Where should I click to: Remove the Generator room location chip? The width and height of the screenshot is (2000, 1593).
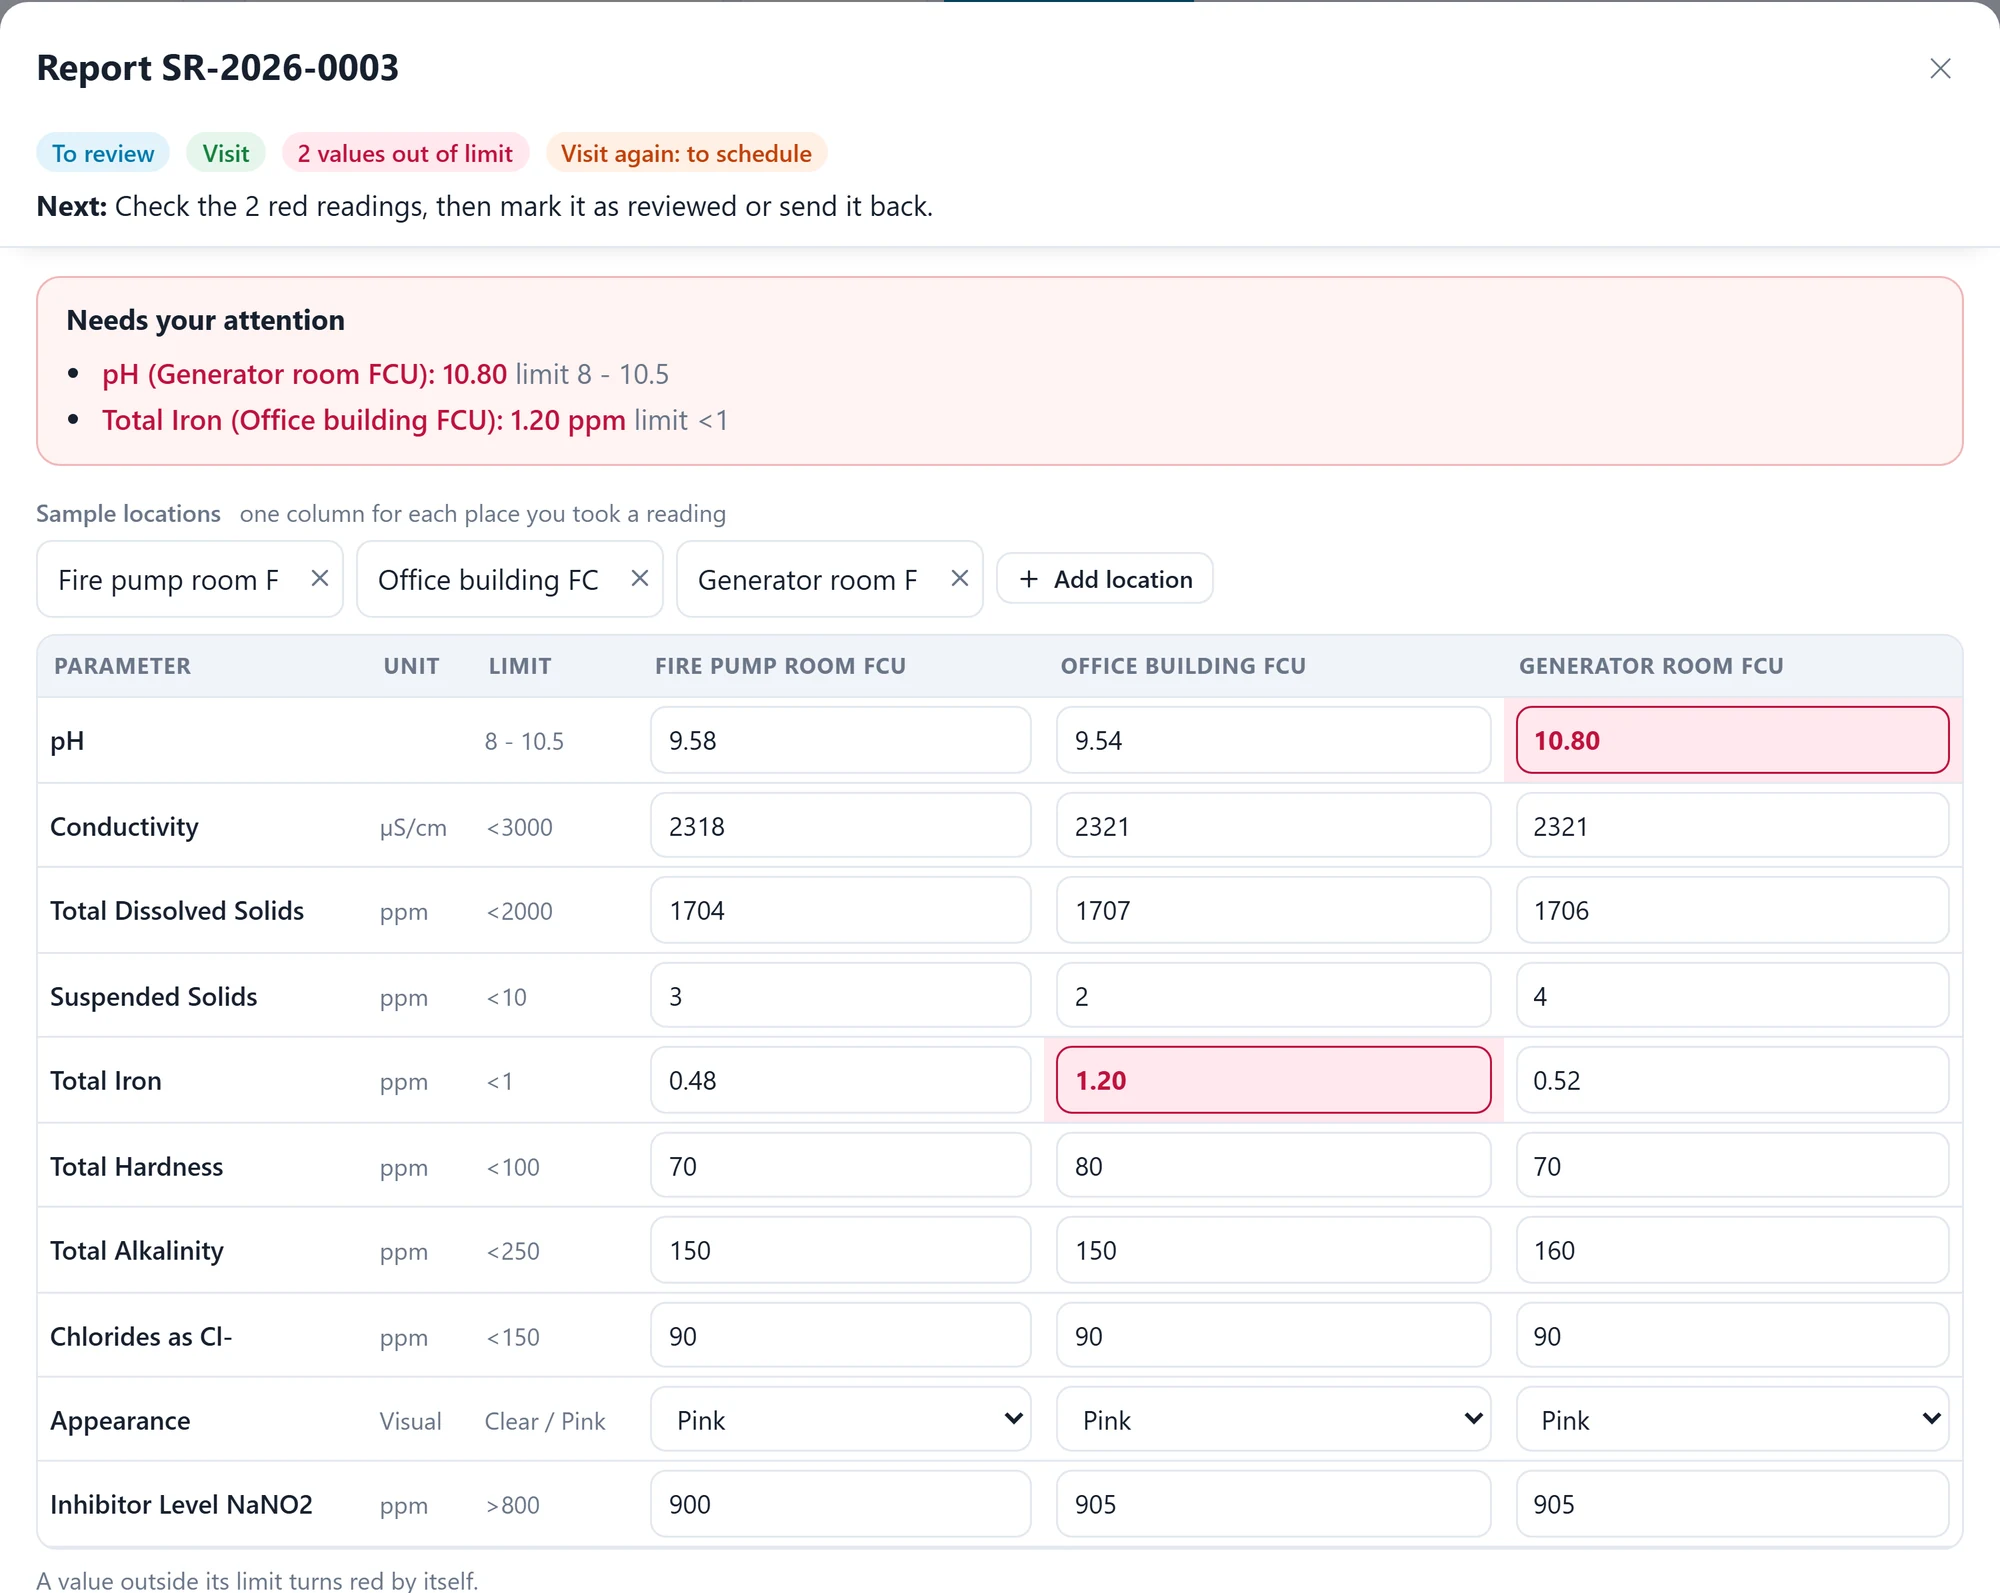tap(960, 578)
